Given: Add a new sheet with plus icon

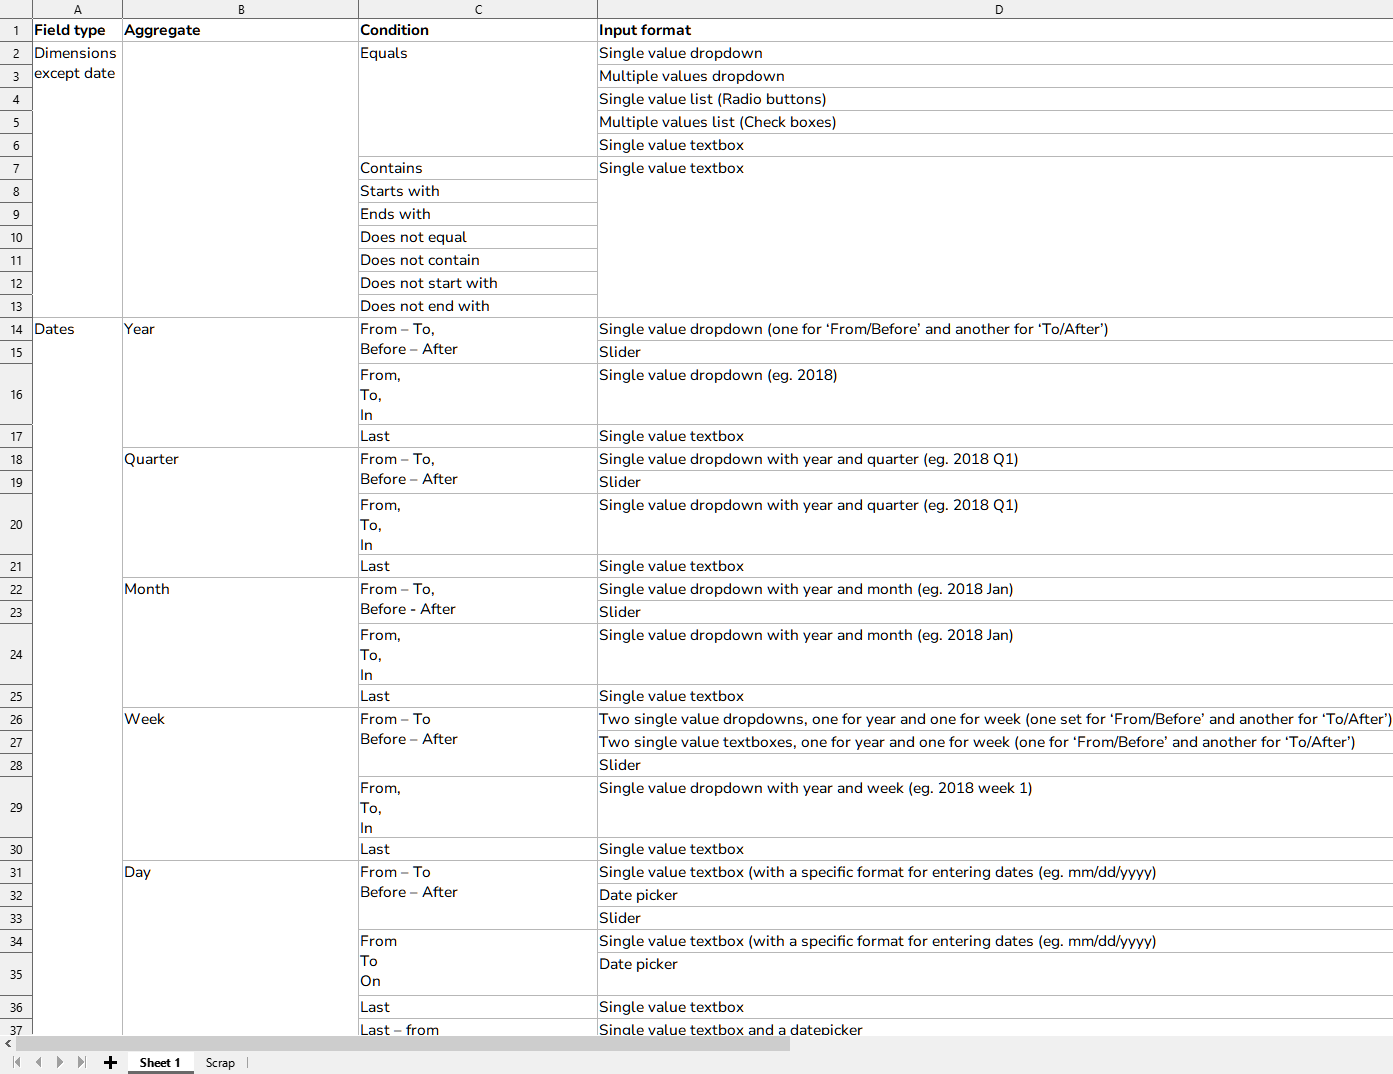Looking at the screenshot, I should tap(110, 1062).
